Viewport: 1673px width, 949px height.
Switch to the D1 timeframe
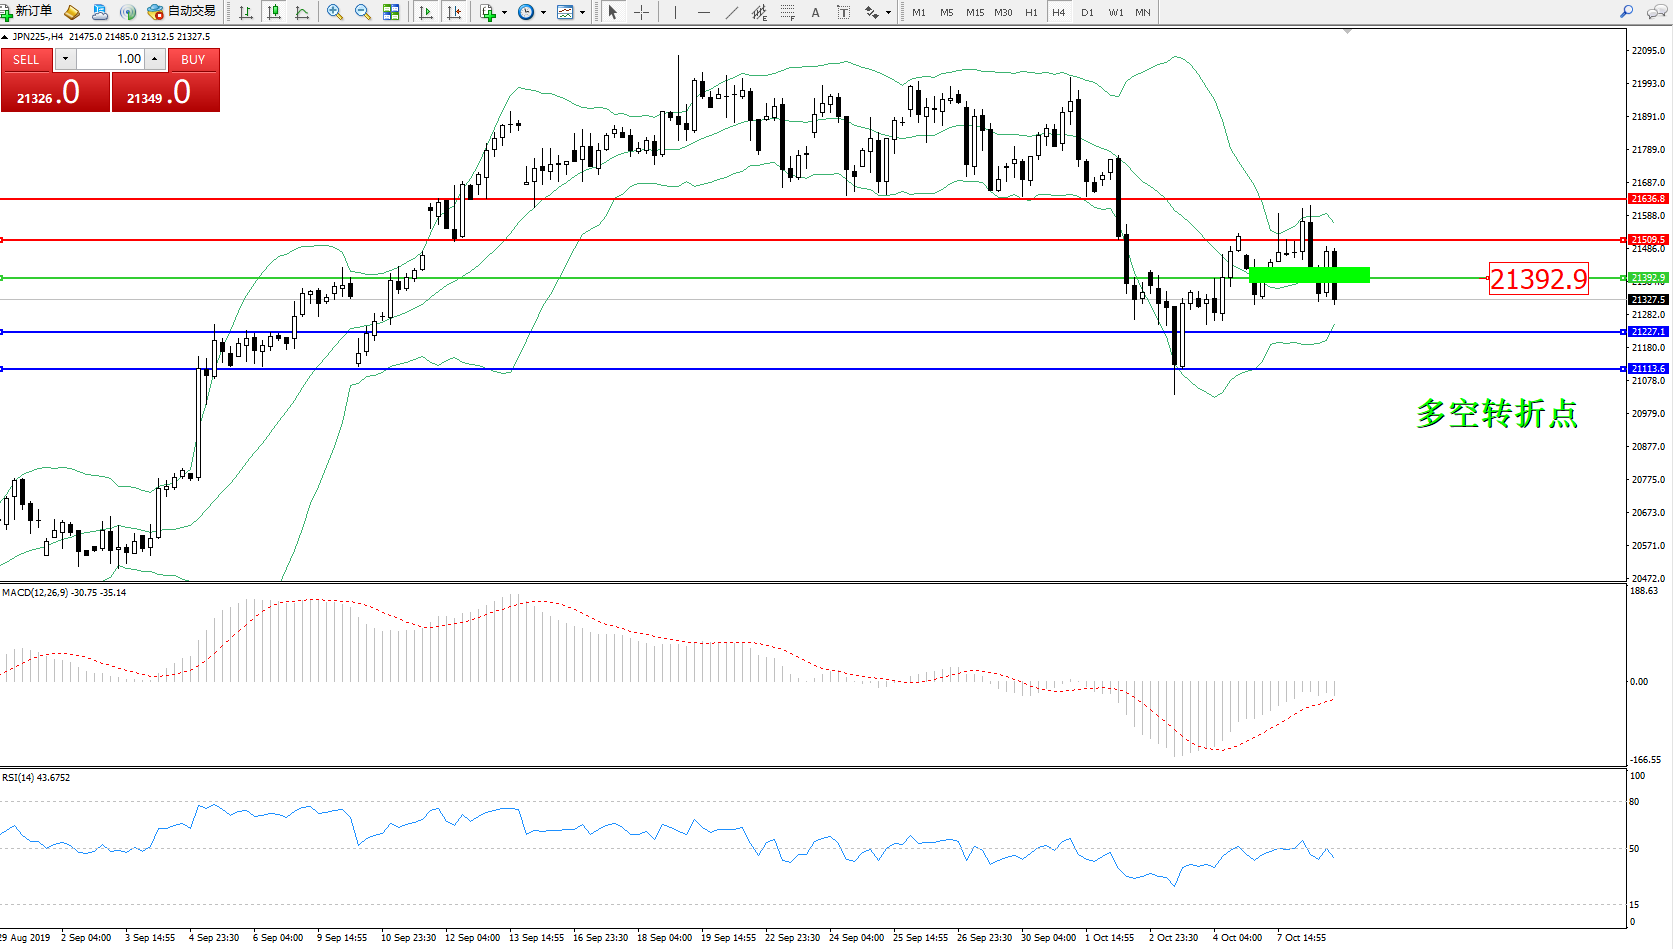[1087, 12]
